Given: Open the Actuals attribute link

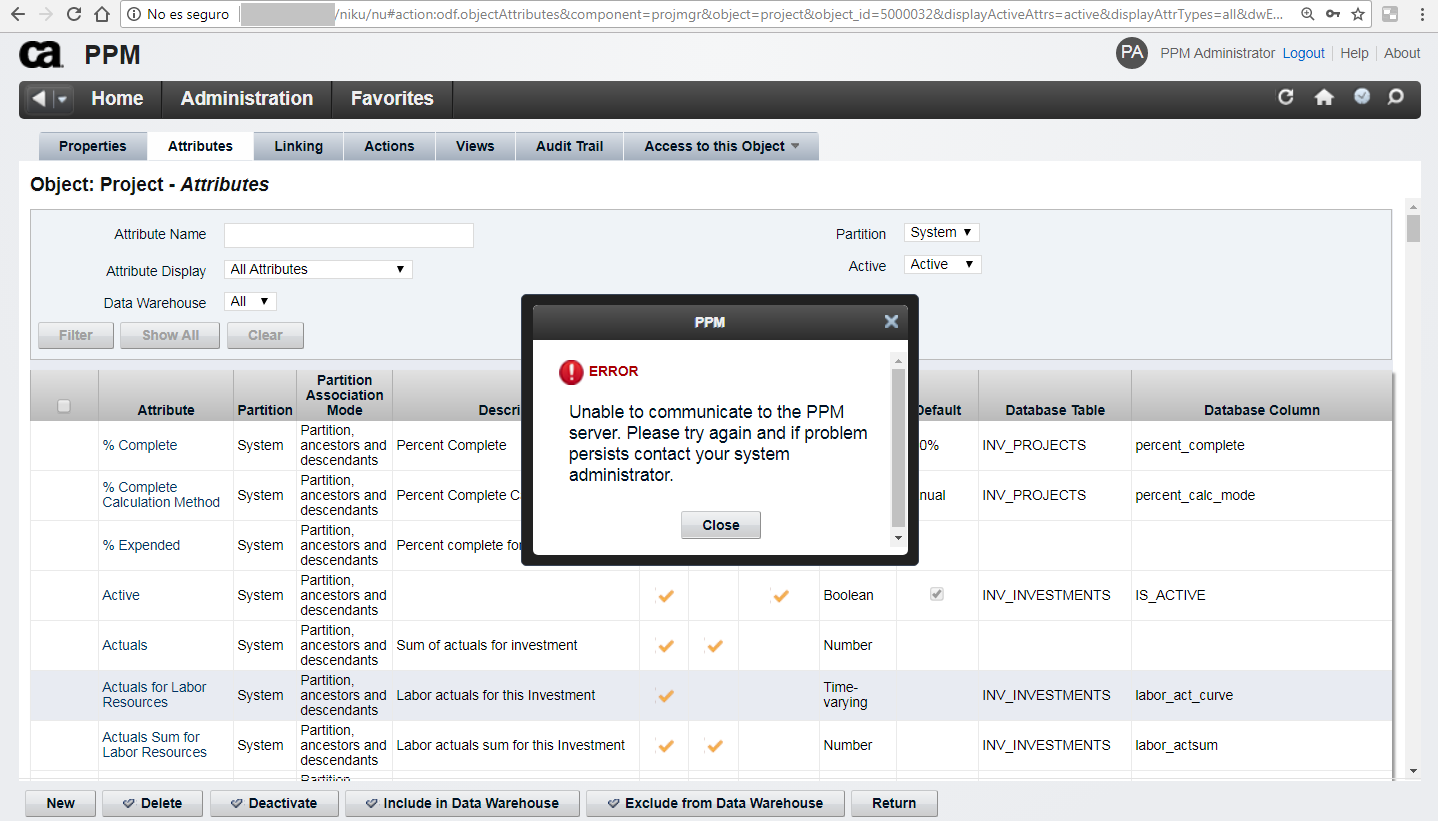Looking at the screenshot, I should click(x=125, y=645).
